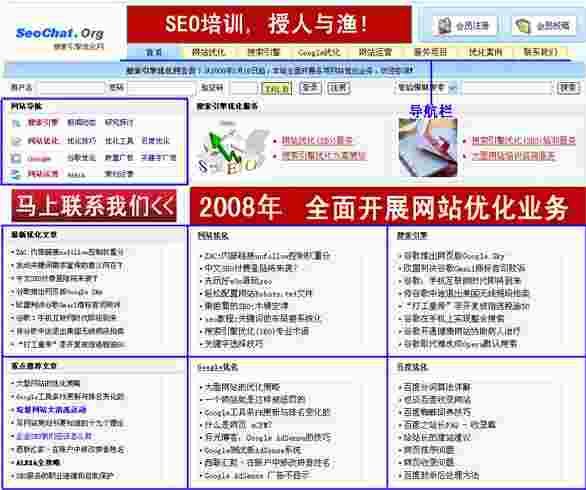Click the icon beside 网站优化 in site navigation

(x=16, y=141)
